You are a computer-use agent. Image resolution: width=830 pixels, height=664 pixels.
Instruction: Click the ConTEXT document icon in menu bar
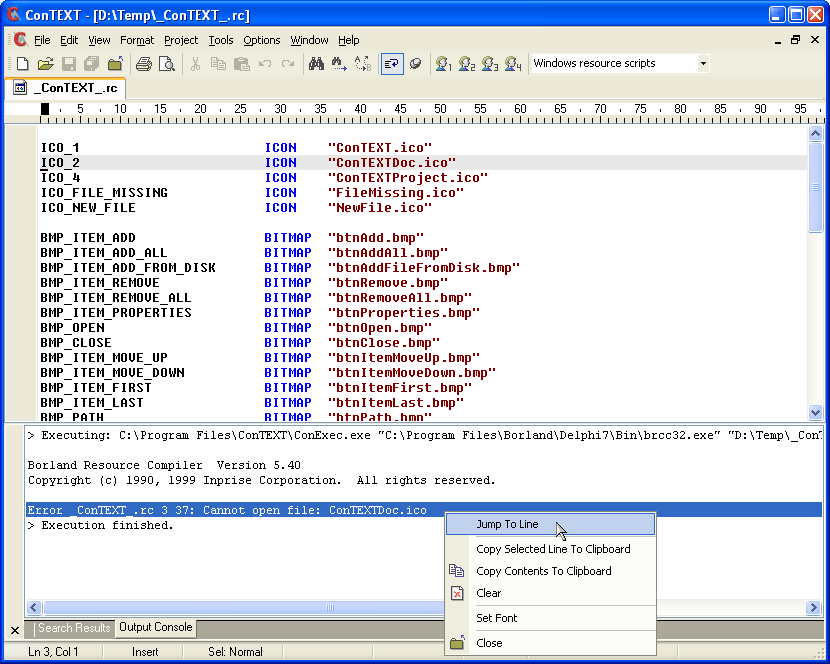point(21,40)
